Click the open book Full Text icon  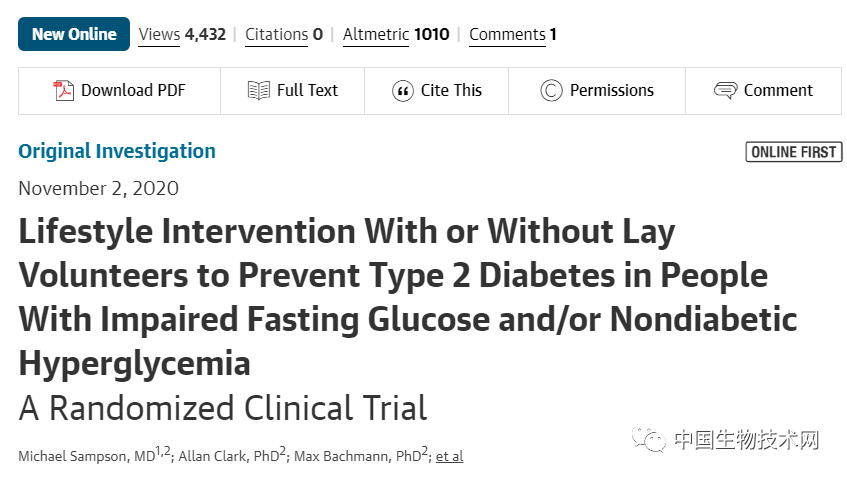pyautogui.click(x=259, y=91)
